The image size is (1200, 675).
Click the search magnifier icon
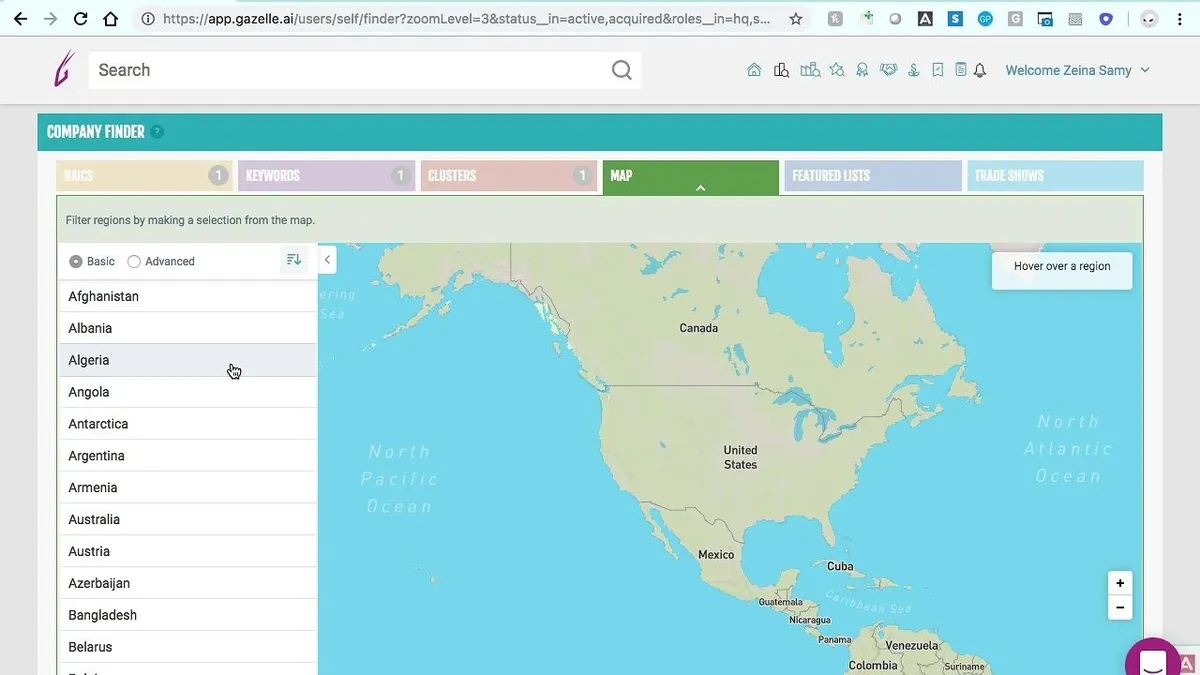click(622, 70)
